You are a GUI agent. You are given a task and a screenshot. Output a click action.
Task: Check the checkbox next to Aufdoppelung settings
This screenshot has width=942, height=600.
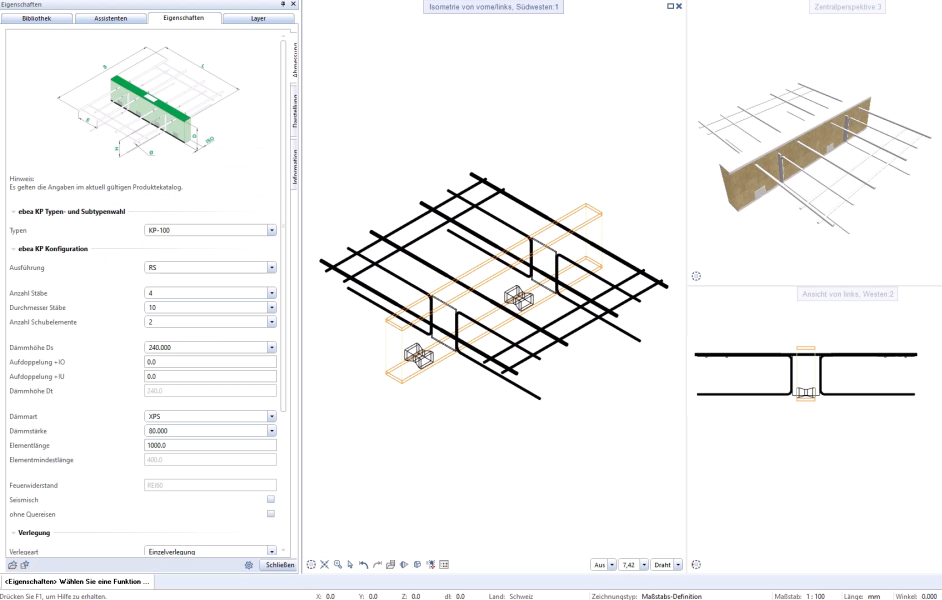point(270,499)
